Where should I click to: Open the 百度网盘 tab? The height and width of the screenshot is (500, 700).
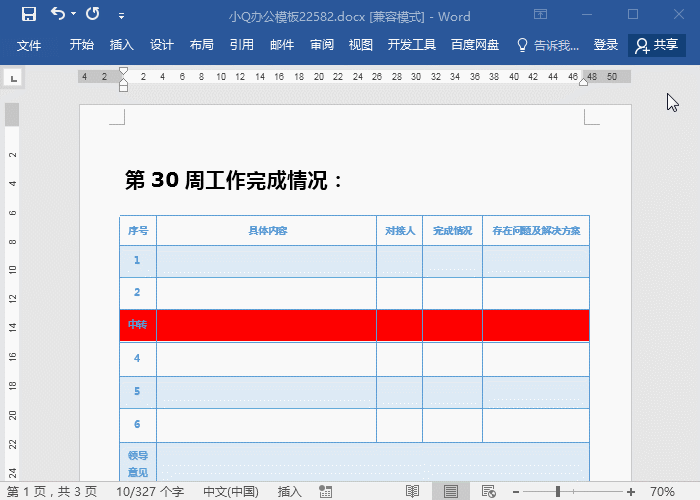[x=475, y=45]
